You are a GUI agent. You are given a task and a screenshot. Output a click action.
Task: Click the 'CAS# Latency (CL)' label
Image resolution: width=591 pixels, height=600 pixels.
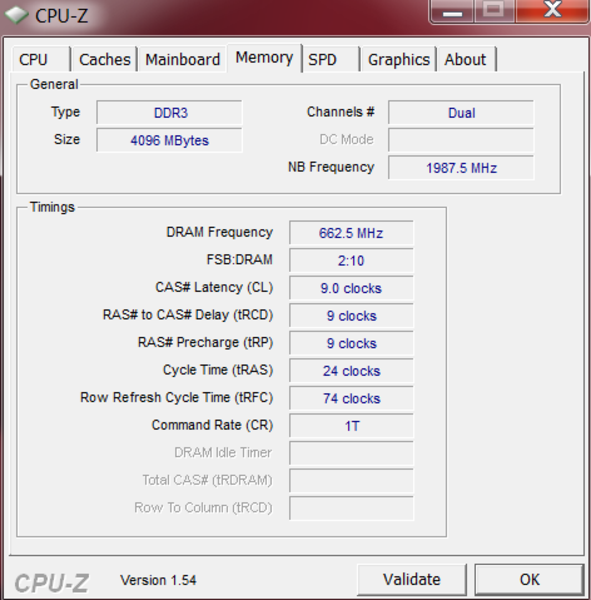point(214,287)
